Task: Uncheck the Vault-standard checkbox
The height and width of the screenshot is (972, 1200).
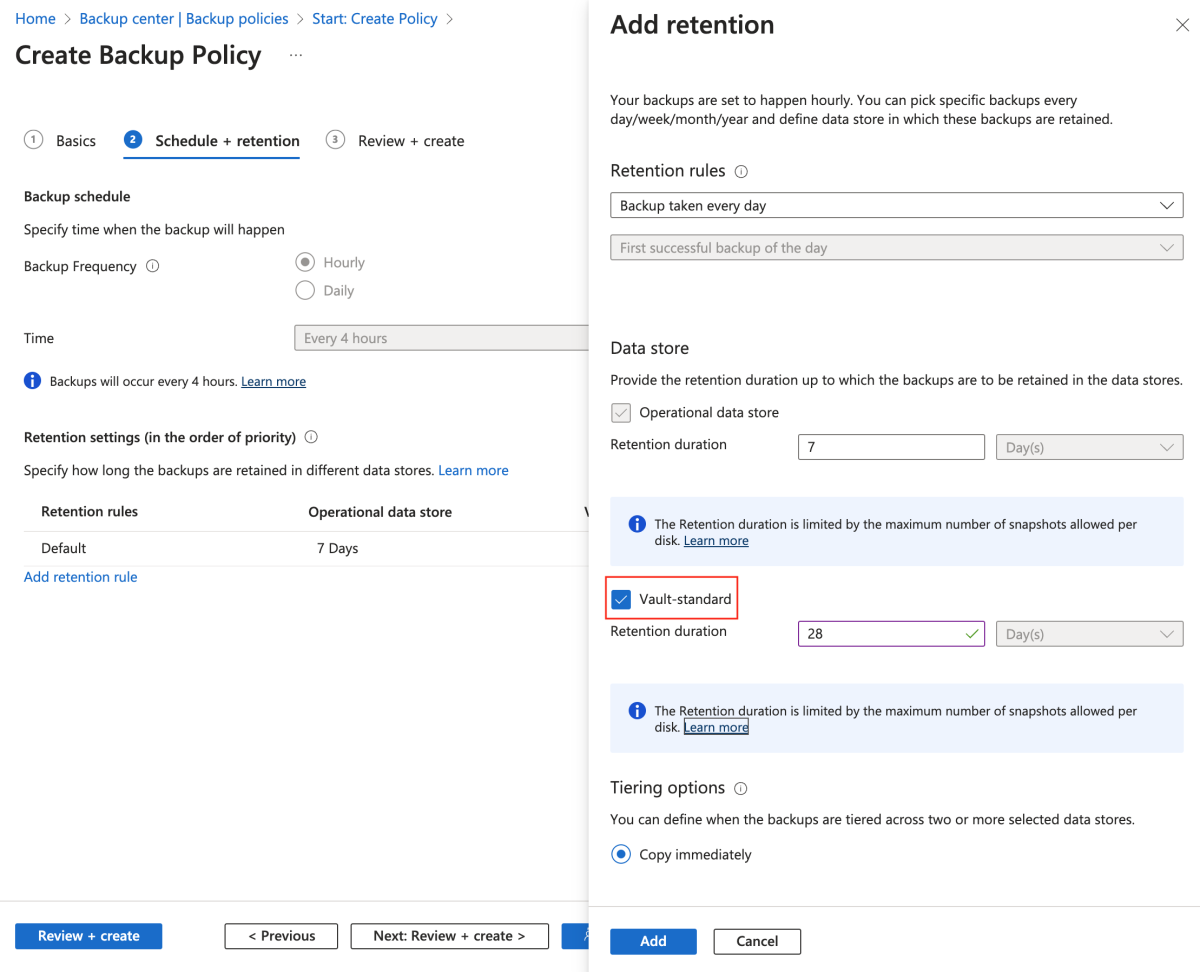Action: pyautogui.click(x=621, y=598)
